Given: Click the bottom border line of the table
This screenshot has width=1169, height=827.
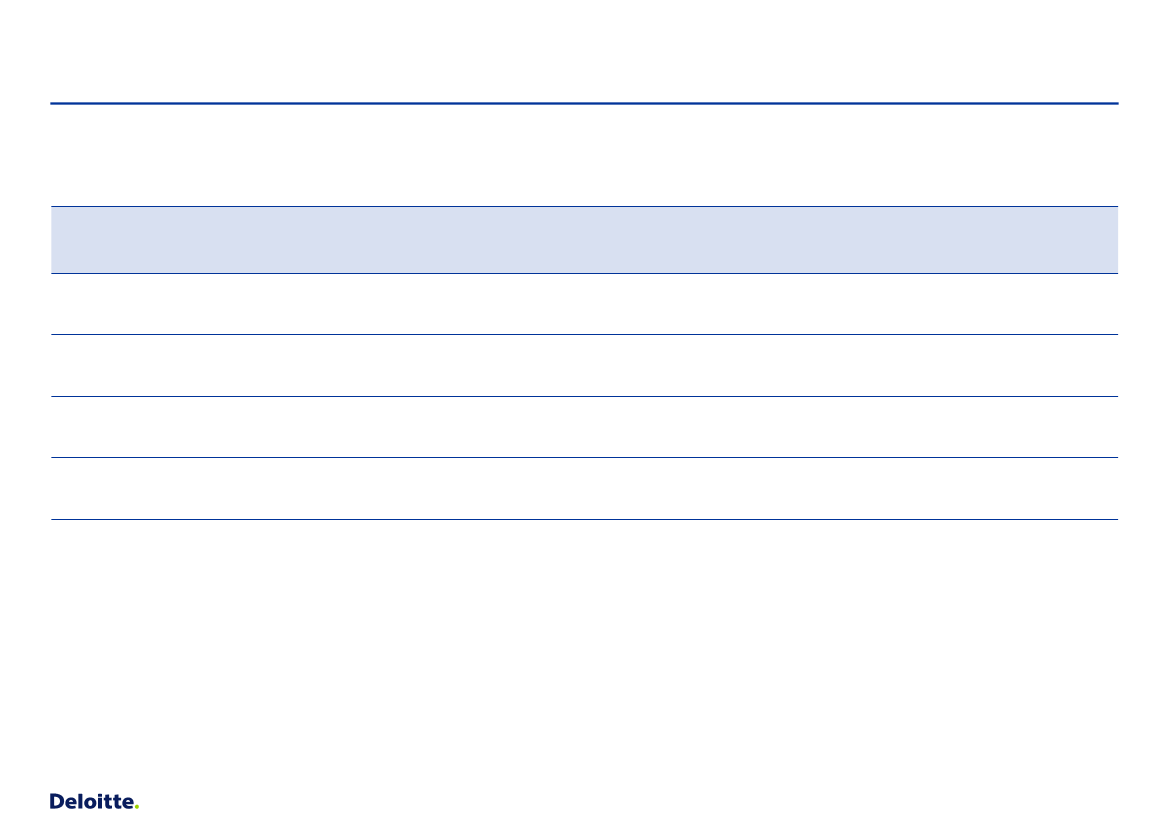Looking at the screenshot, I should click(x=584, y=520).
